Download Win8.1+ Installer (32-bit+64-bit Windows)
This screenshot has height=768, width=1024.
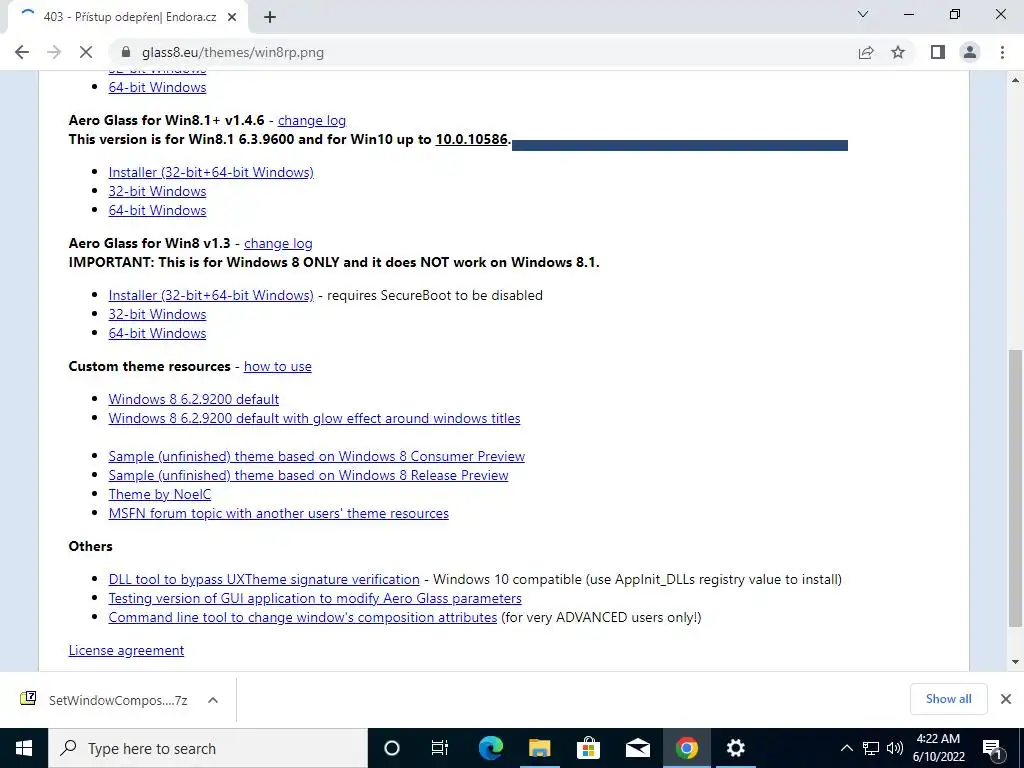211,172
